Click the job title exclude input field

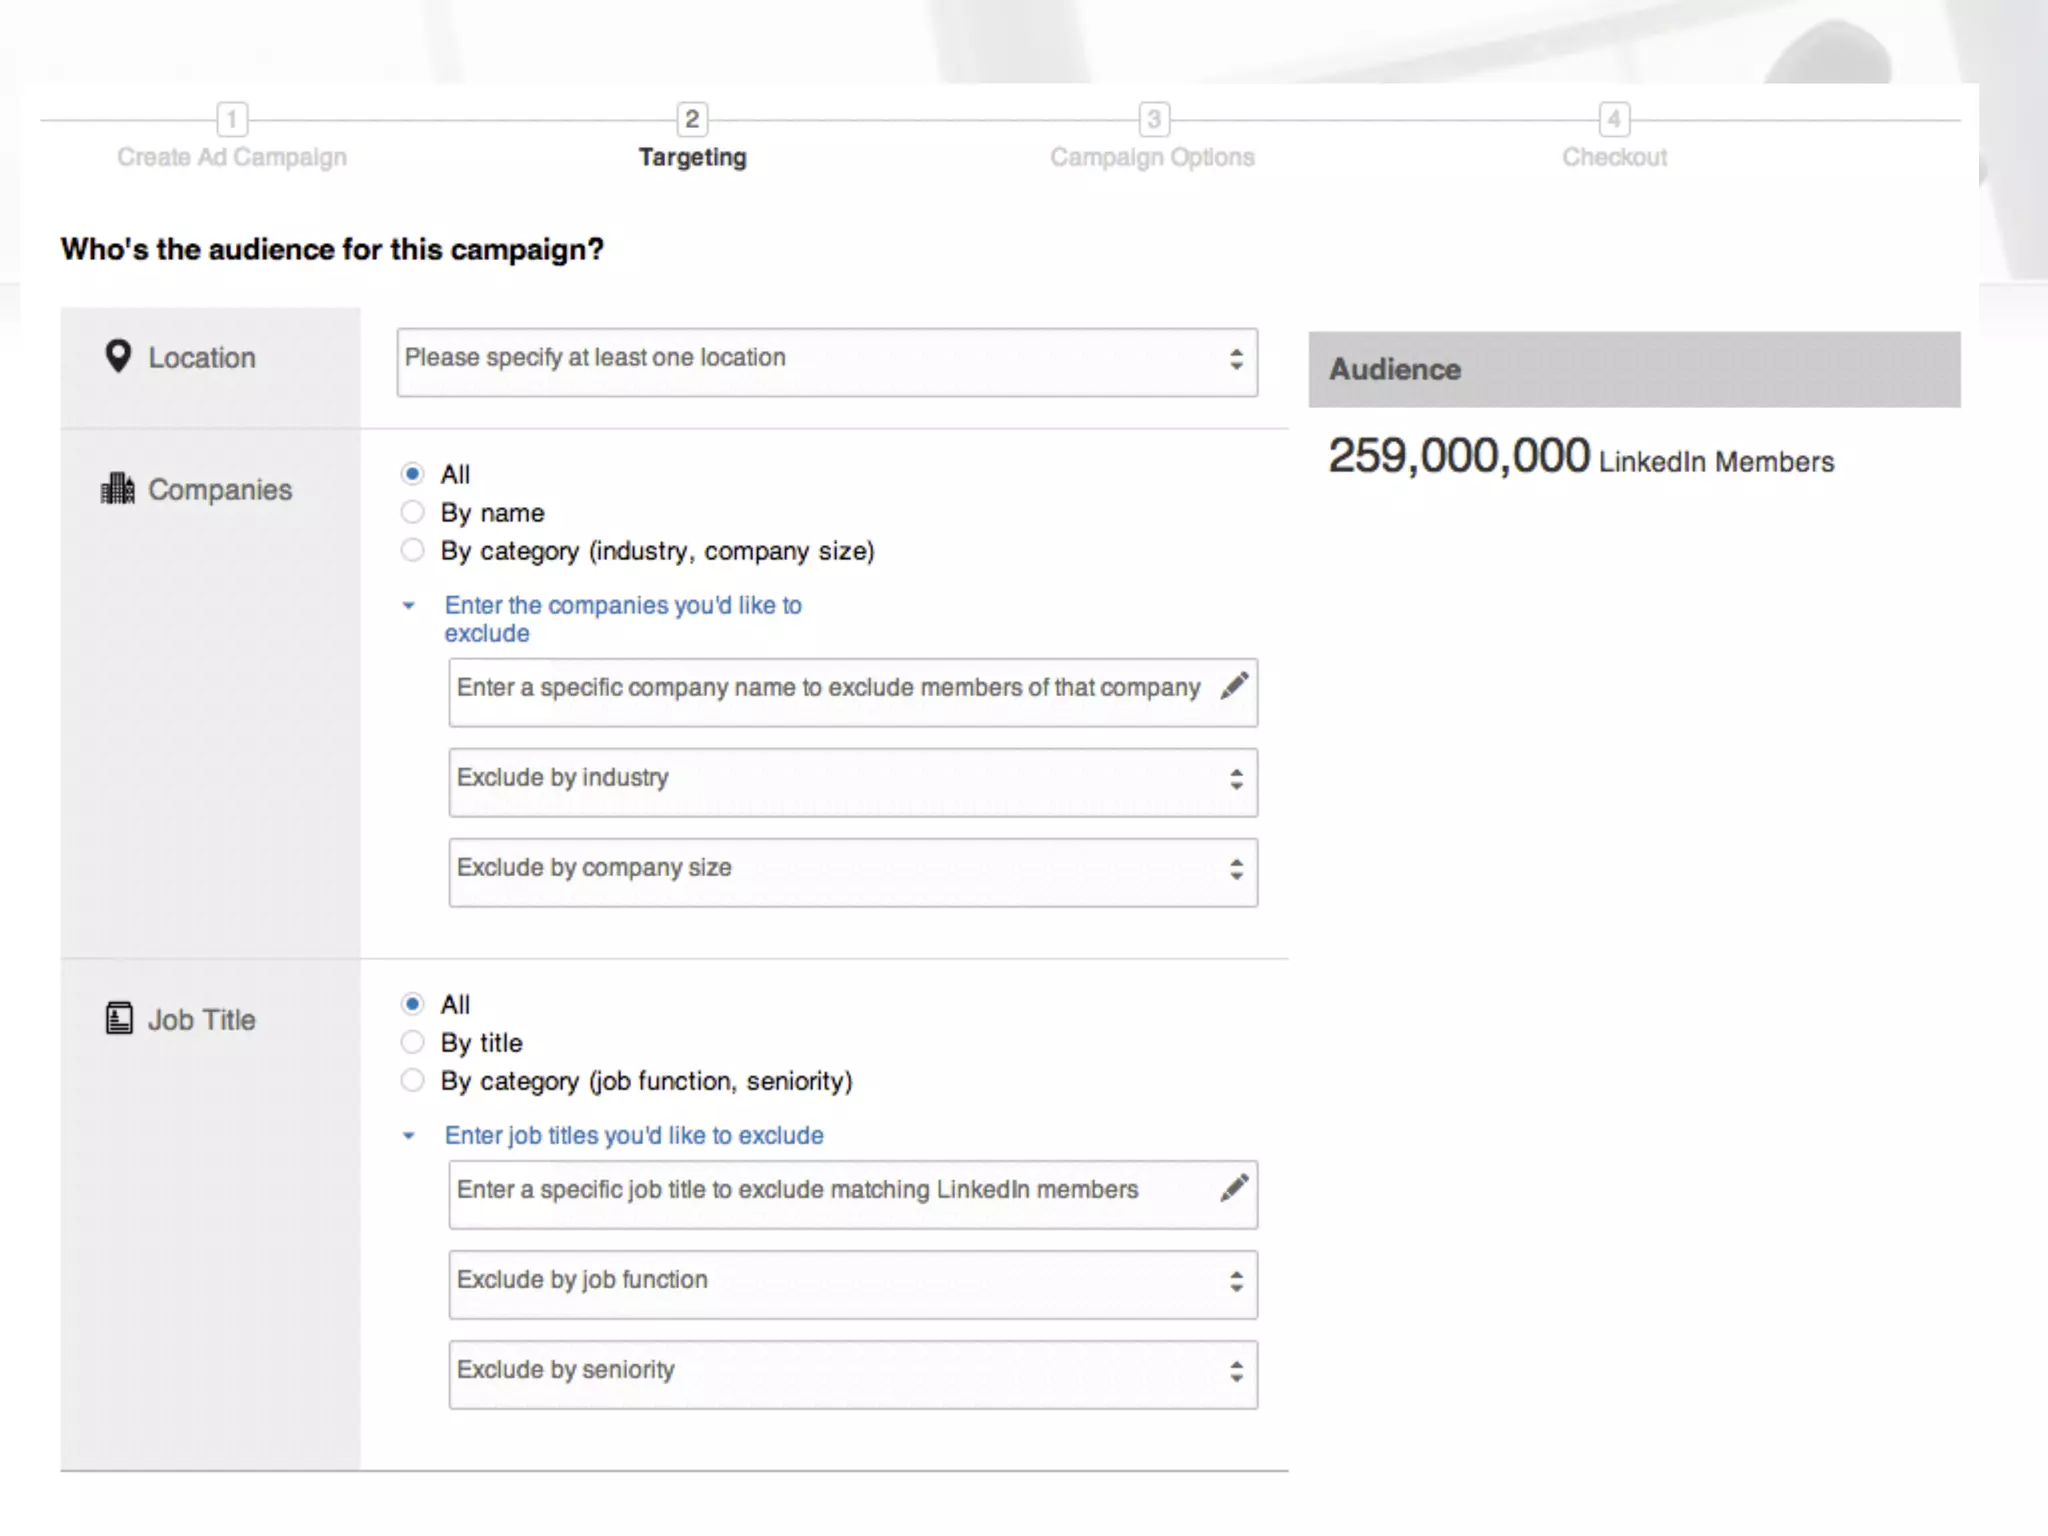pyautogui.click(x=853, y=1194)
